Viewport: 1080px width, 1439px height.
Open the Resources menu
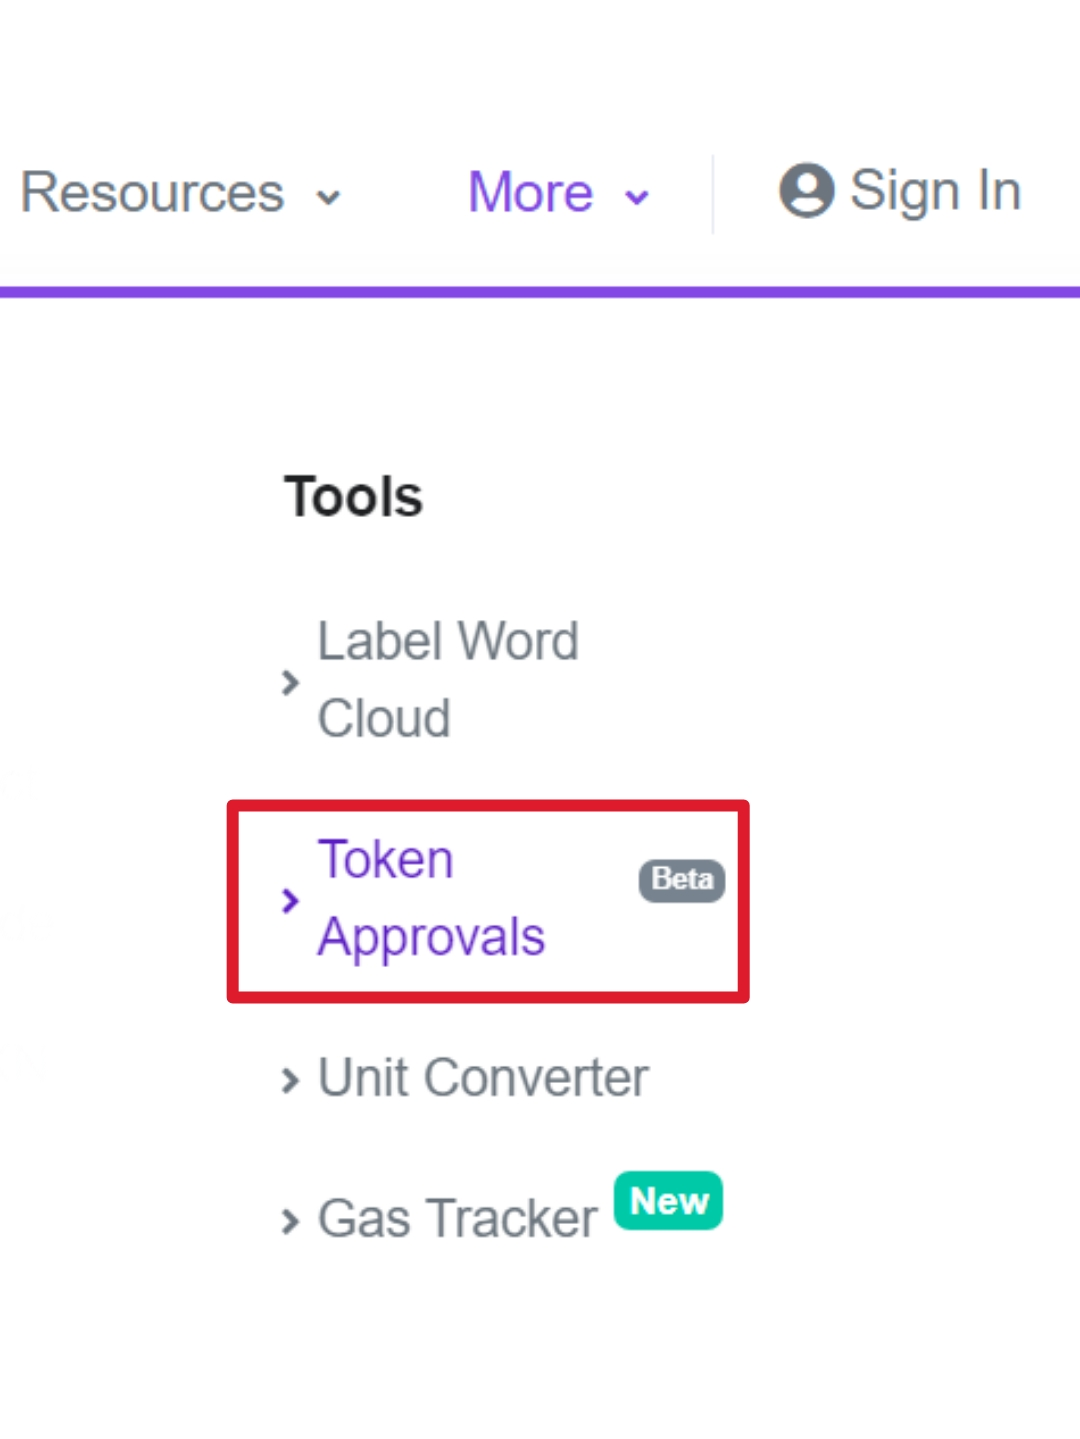(x=152, y=192)
